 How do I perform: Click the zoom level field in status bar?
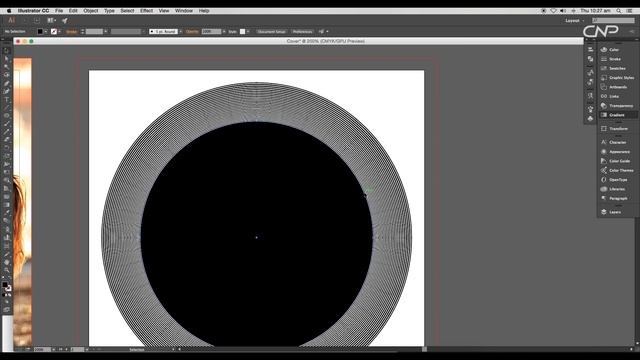(42, 349)
